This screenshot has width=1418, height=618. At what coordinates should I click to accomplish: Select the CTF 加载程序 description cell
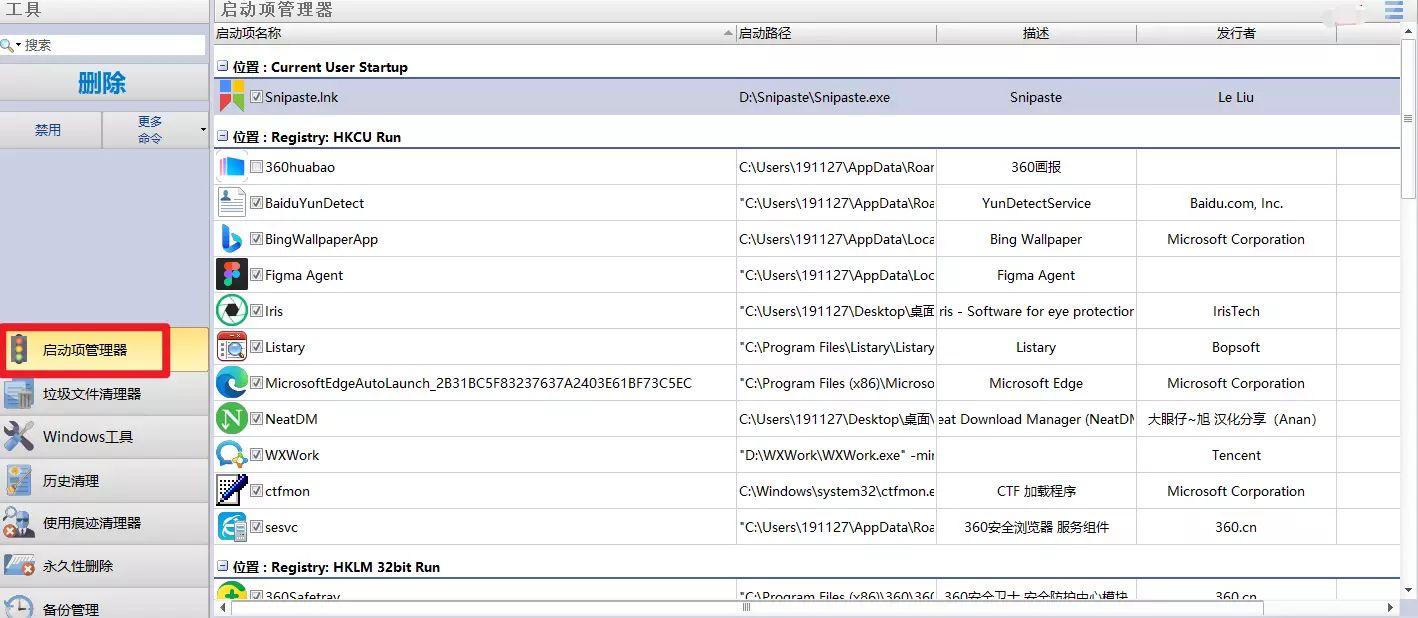coord(1036,491)
